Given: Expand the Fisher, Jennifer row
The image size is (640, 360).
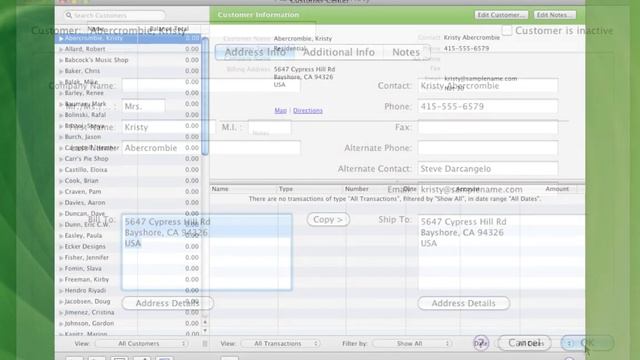Looking at the screenshot, I should click(x=61, y=258).
